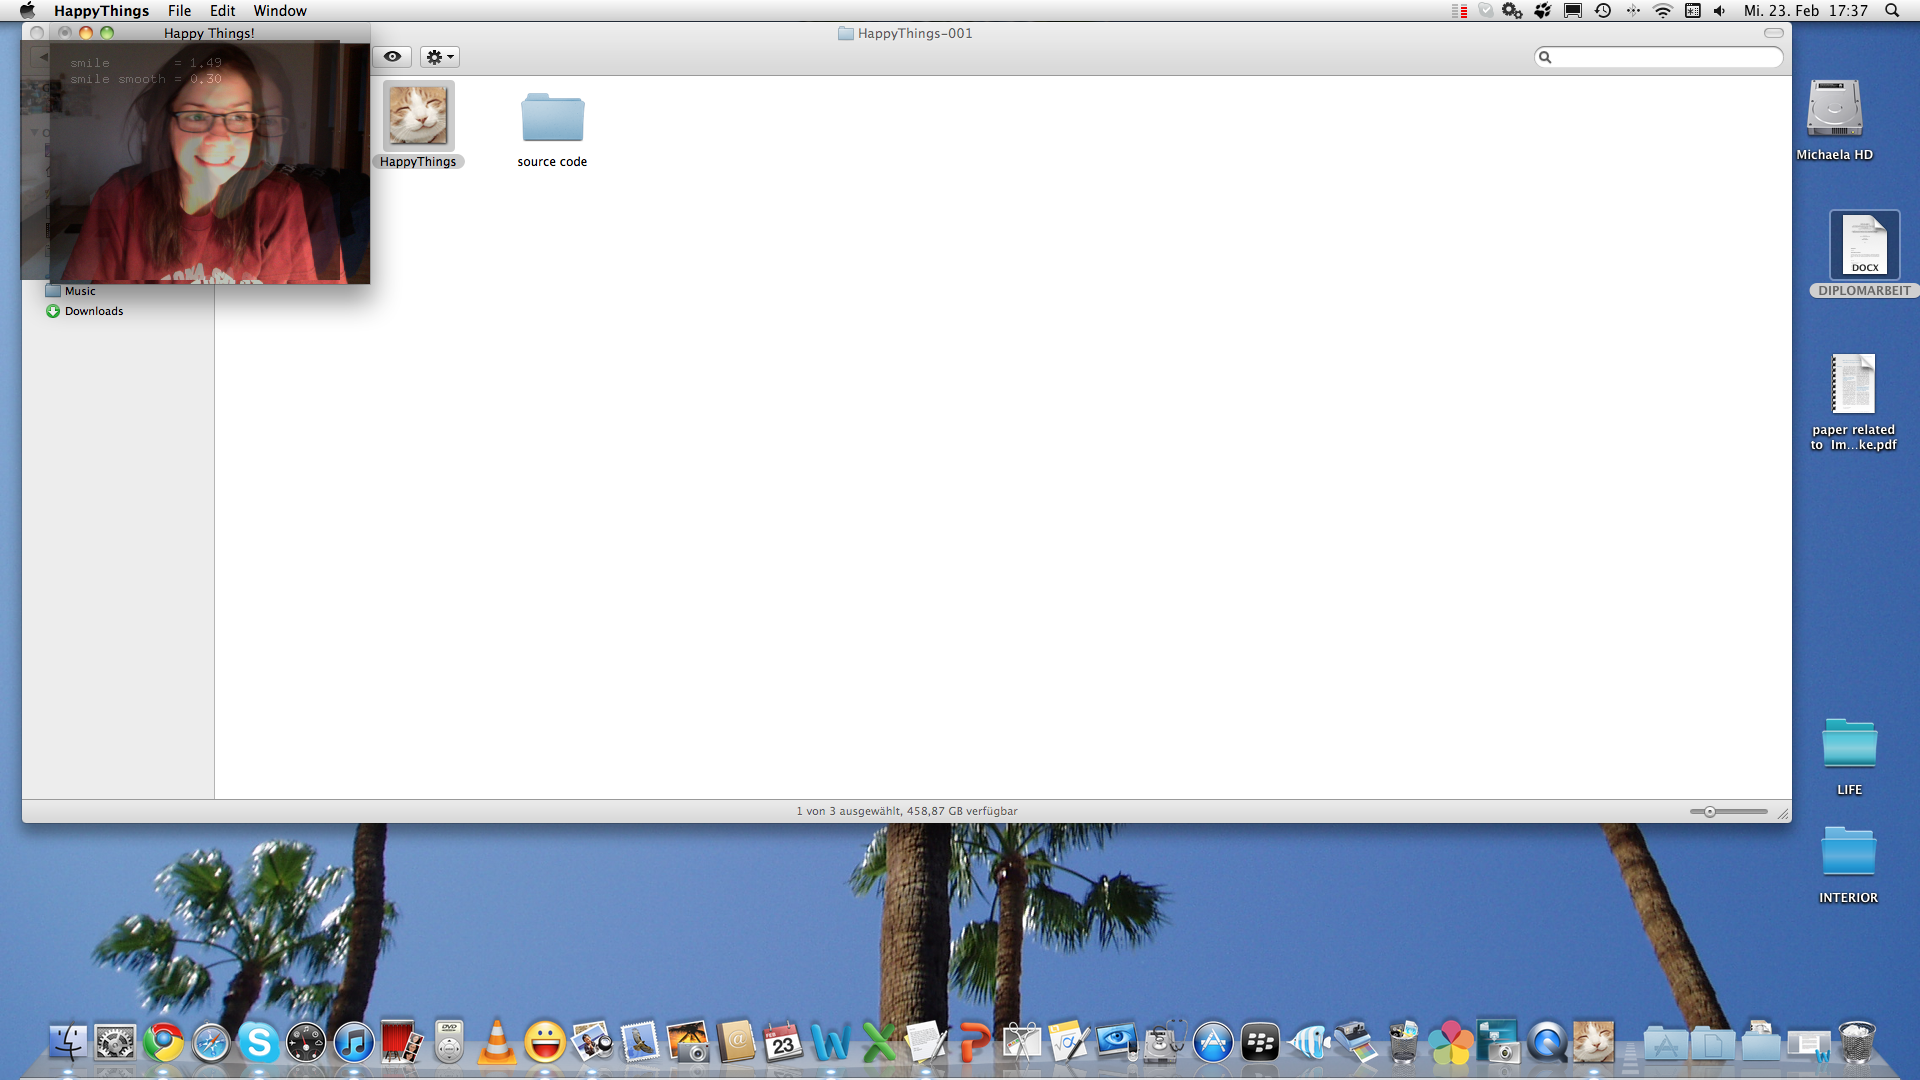Open the Wi-Fi status menu
The width and height of the screenshot is (1920, 1080).
1663,11
